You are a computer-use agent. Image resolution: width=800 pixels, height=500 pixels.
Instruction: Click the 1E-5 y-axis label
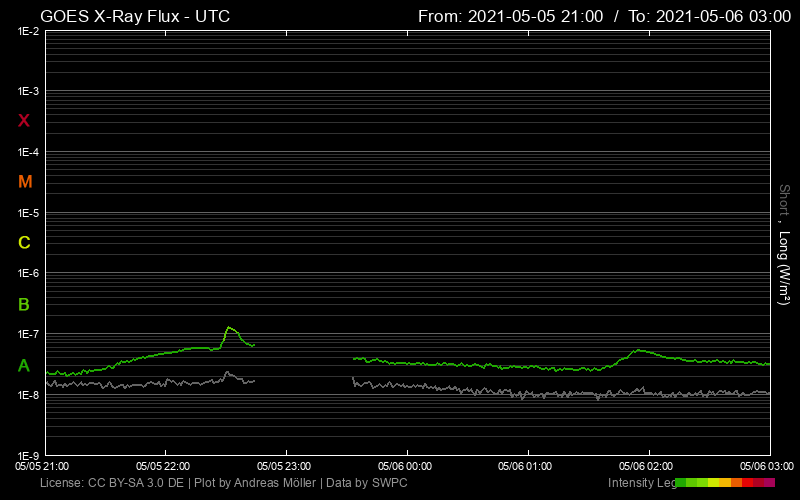[28, 213]
